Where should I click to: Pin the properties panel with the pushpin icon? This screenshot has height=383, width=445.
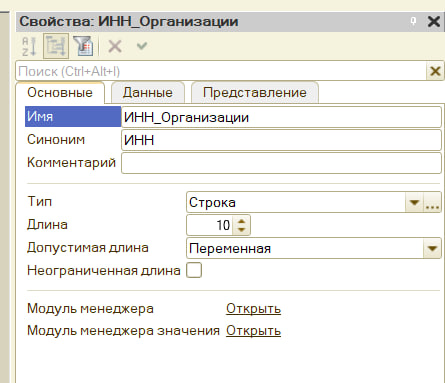coord(413,22)
